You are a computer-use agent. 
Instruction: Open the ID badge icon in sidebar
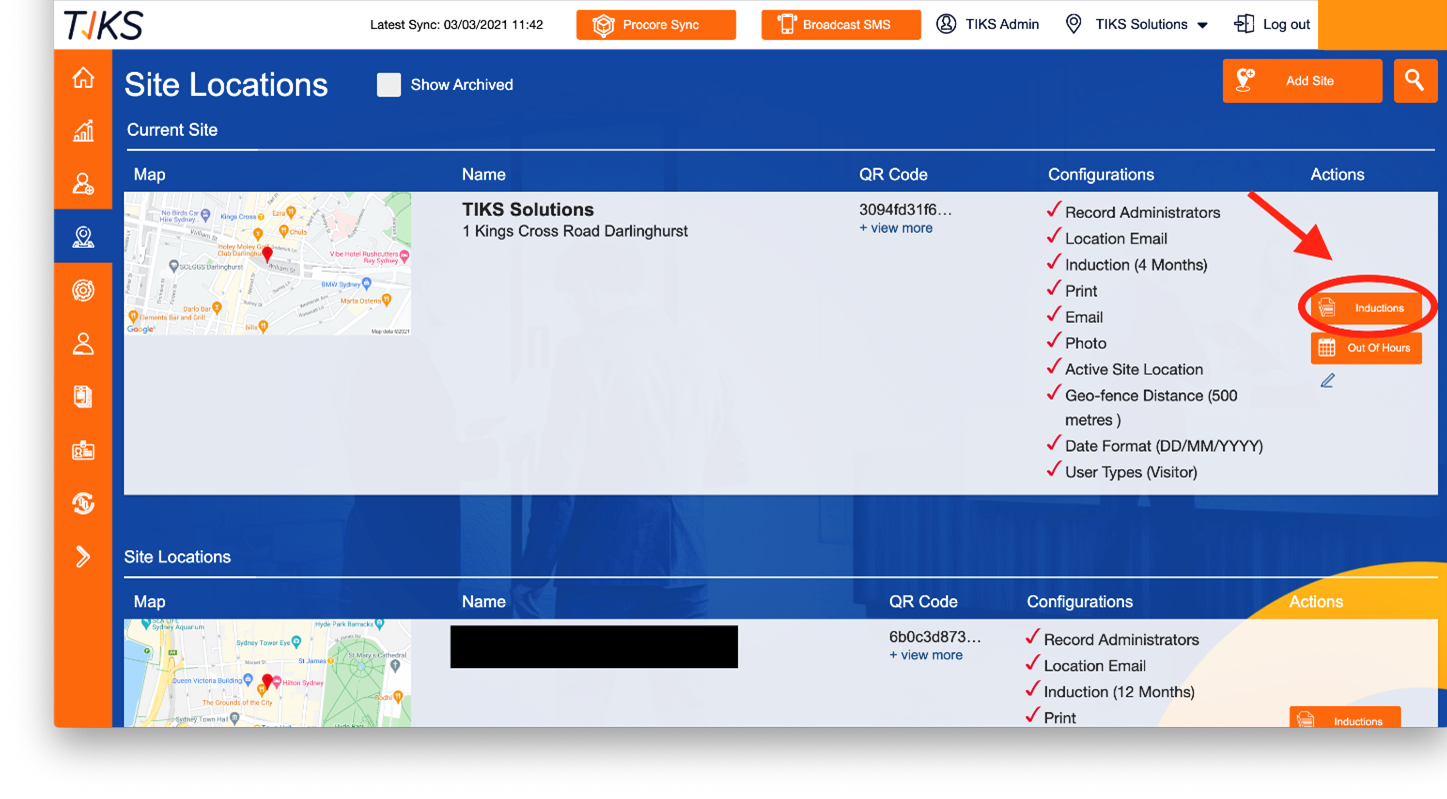coord(84,450)
